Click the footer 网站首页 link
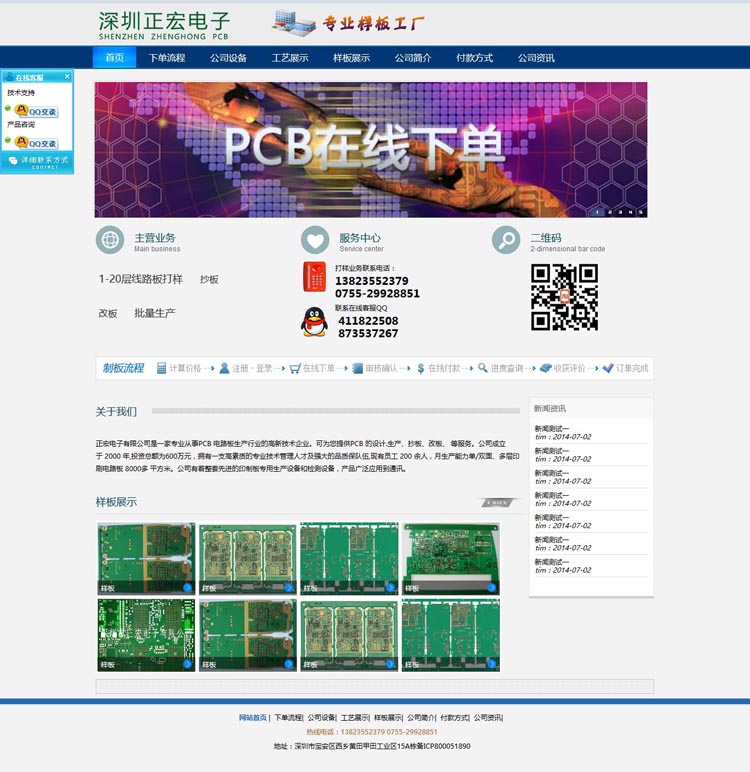This screenshot has width=750, height=772. tap(253, 717)
